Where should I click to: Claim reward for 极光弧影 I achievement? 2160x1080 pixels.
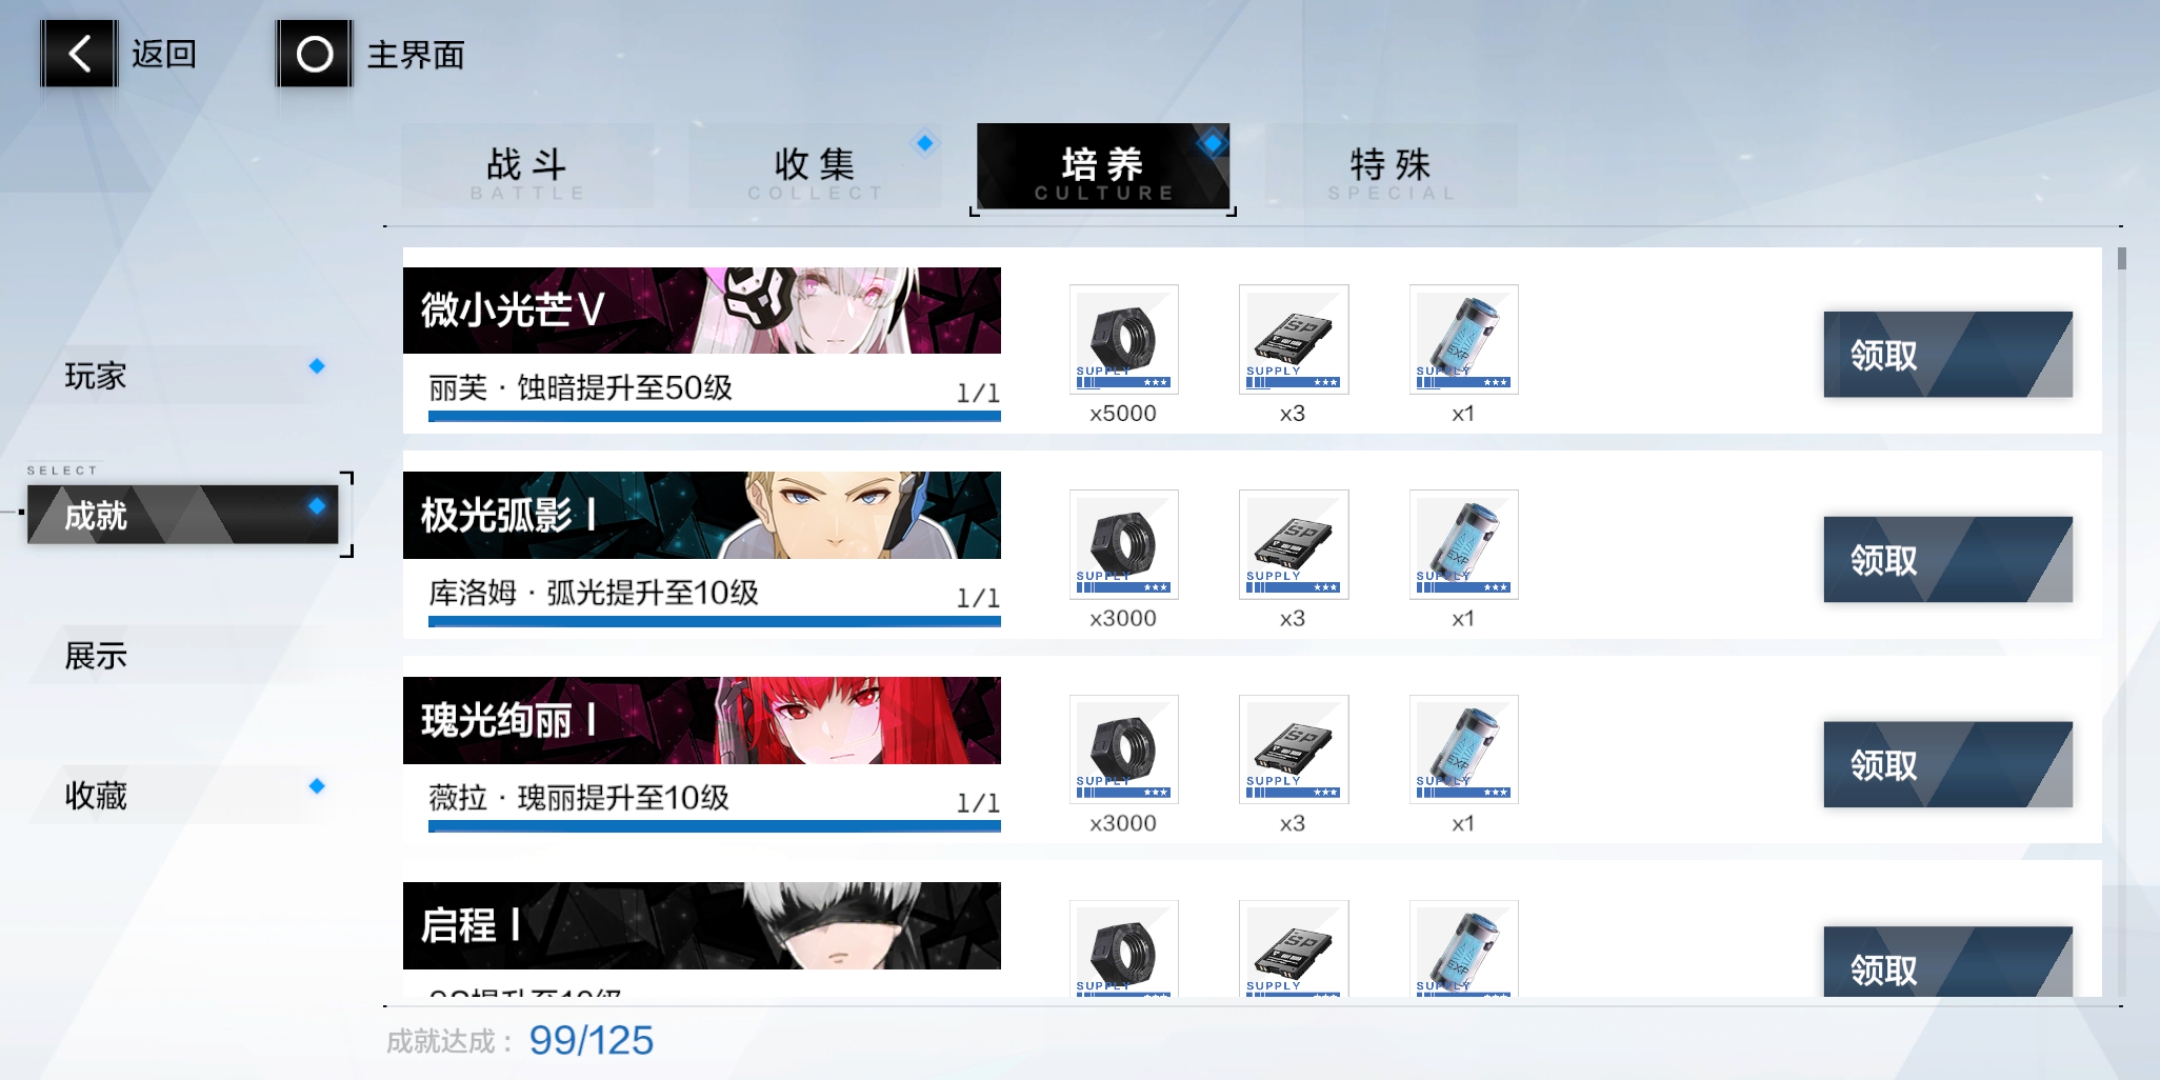(1946, 560)
